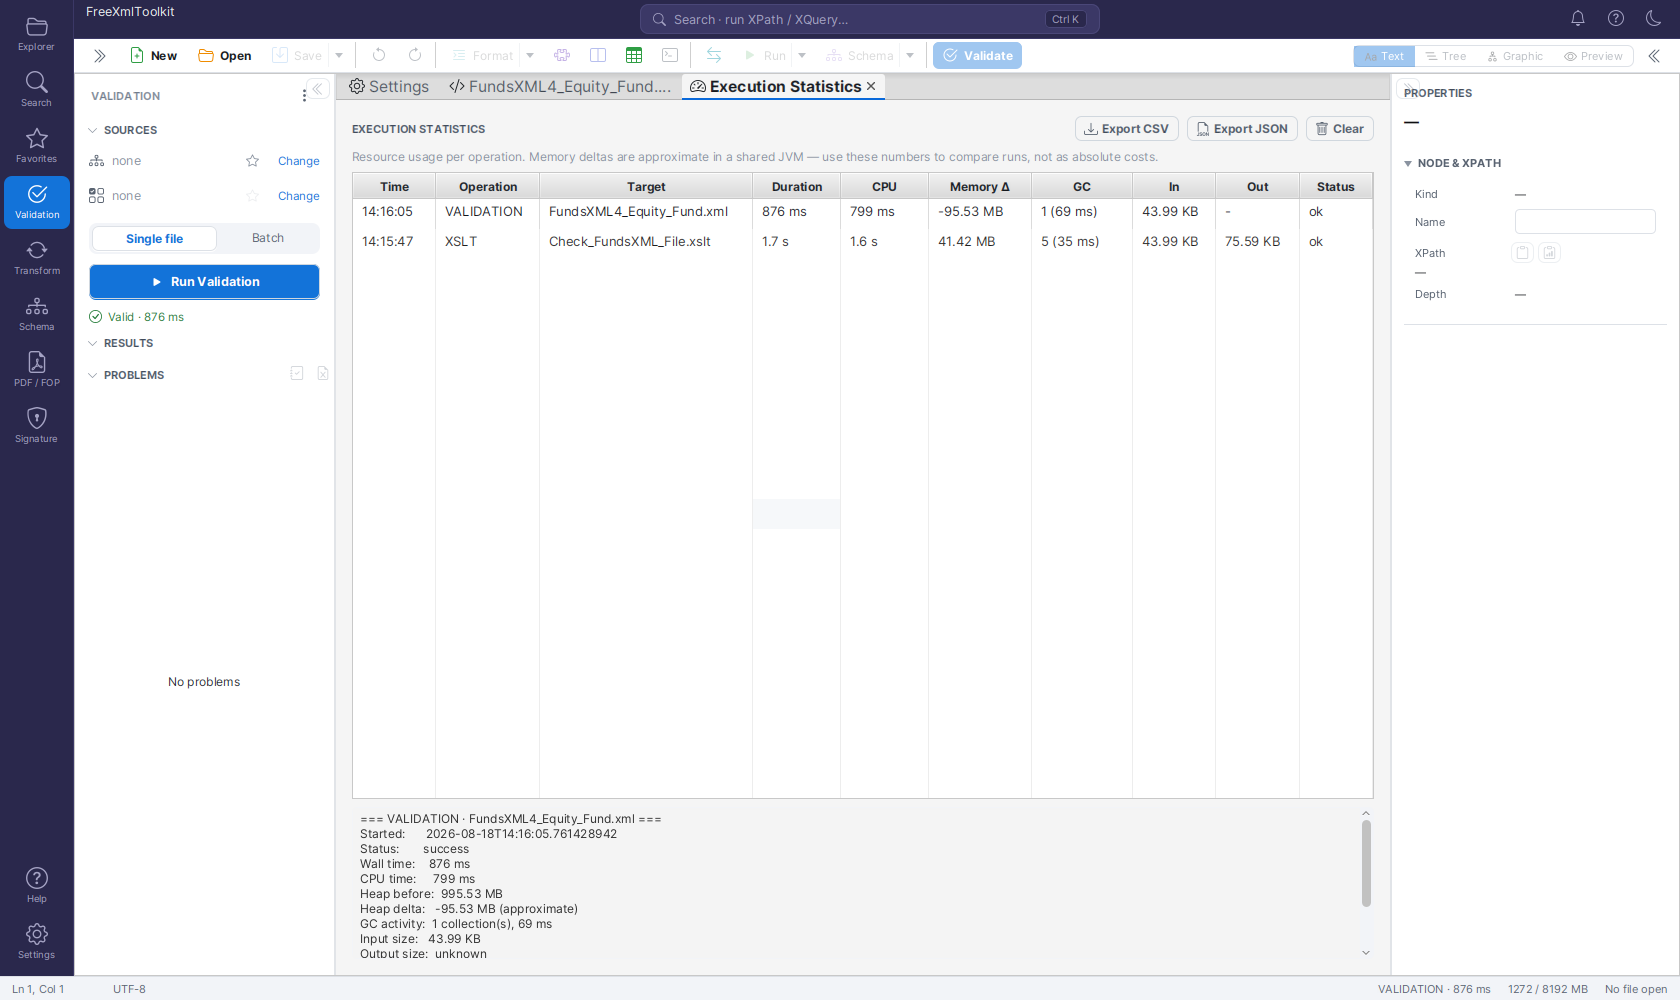
Task: Open the Schema dropdown arrow
Action: 910,56
